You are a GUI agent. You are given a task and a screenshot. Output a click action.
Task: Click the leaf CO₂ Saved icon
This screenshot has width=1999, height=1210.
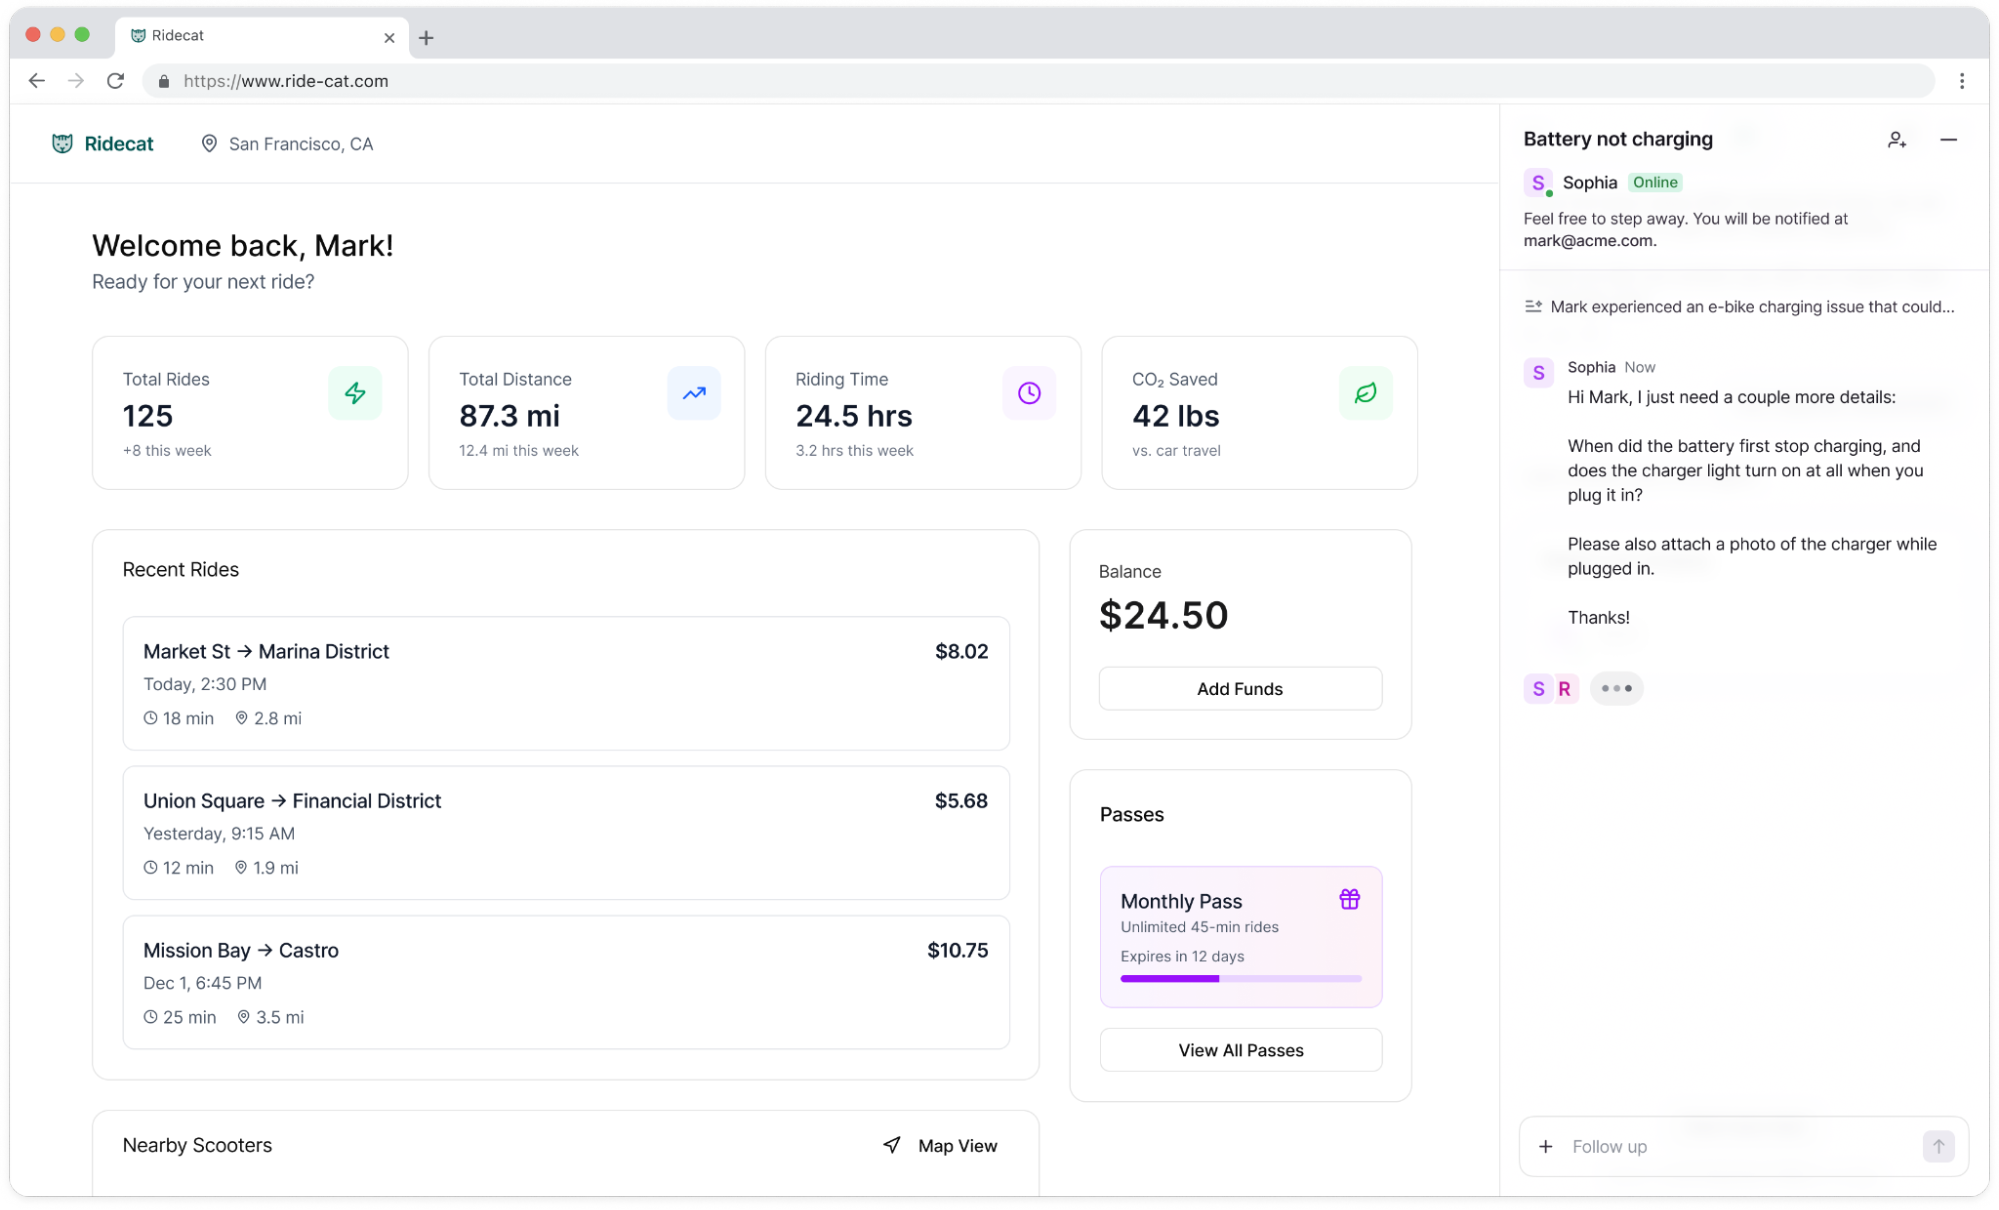pyautogui.click(x=1365, y=393)
